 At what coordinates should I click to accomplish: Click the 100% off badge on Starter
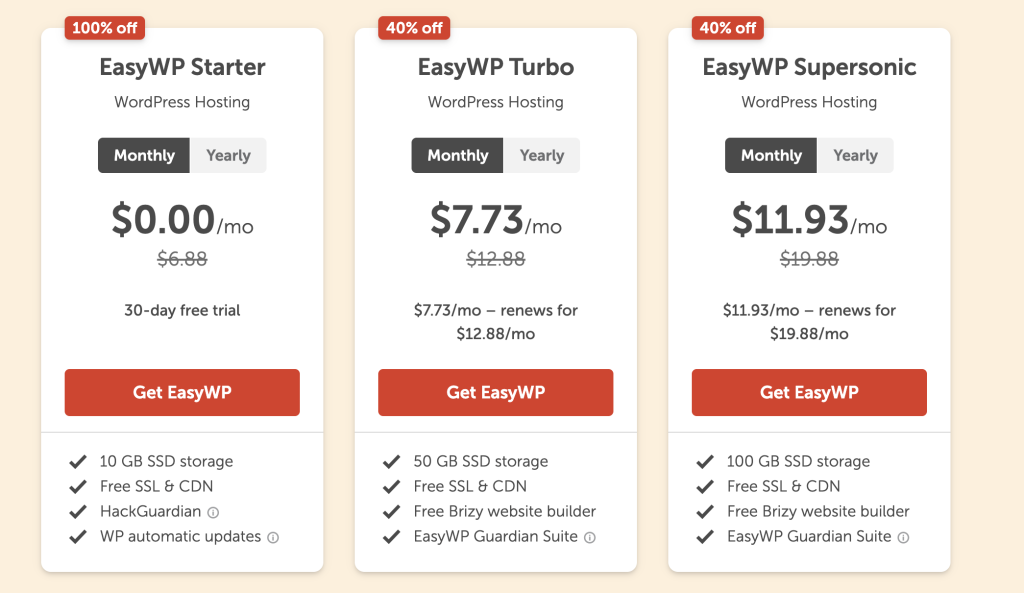click(x=105, y=28)
